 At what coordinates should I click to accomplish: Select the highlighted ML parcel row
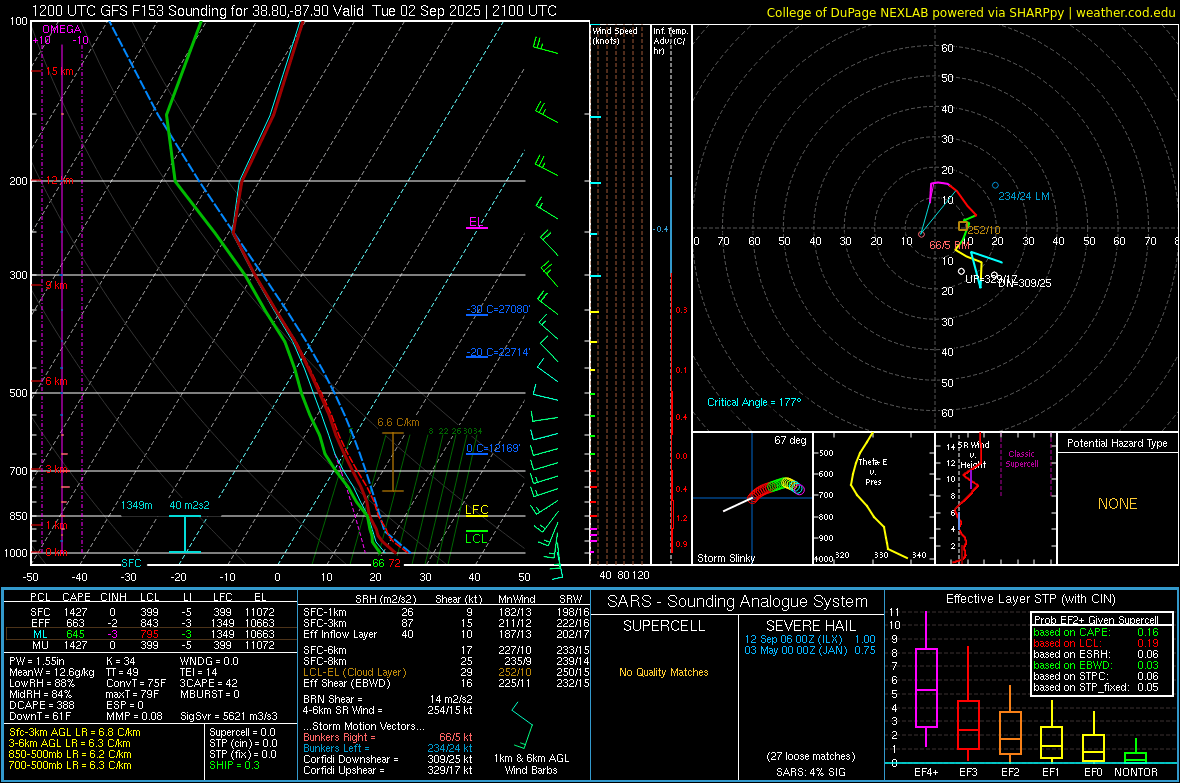pos(150,634)
